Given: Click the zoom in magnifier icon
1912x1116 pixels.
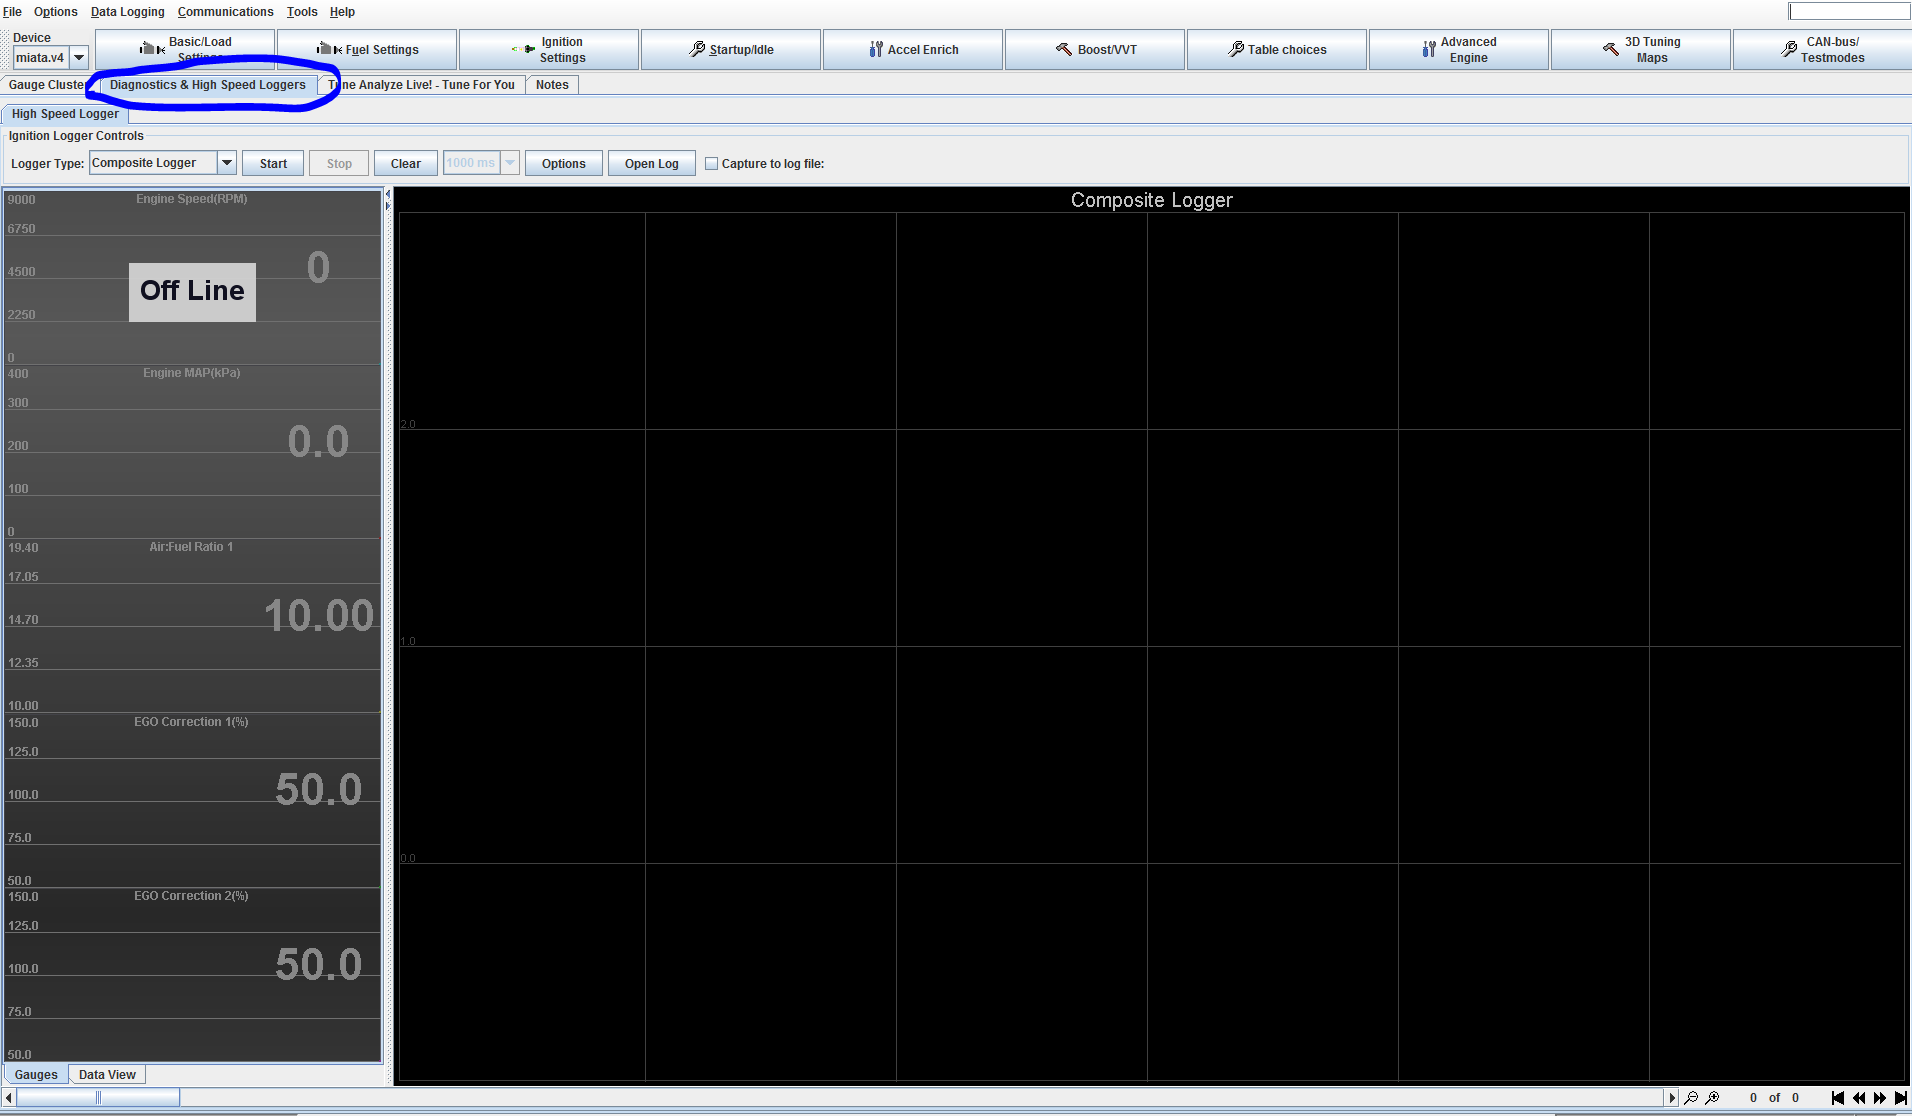Looking at the screenshot, I should coord(1712,1098).
